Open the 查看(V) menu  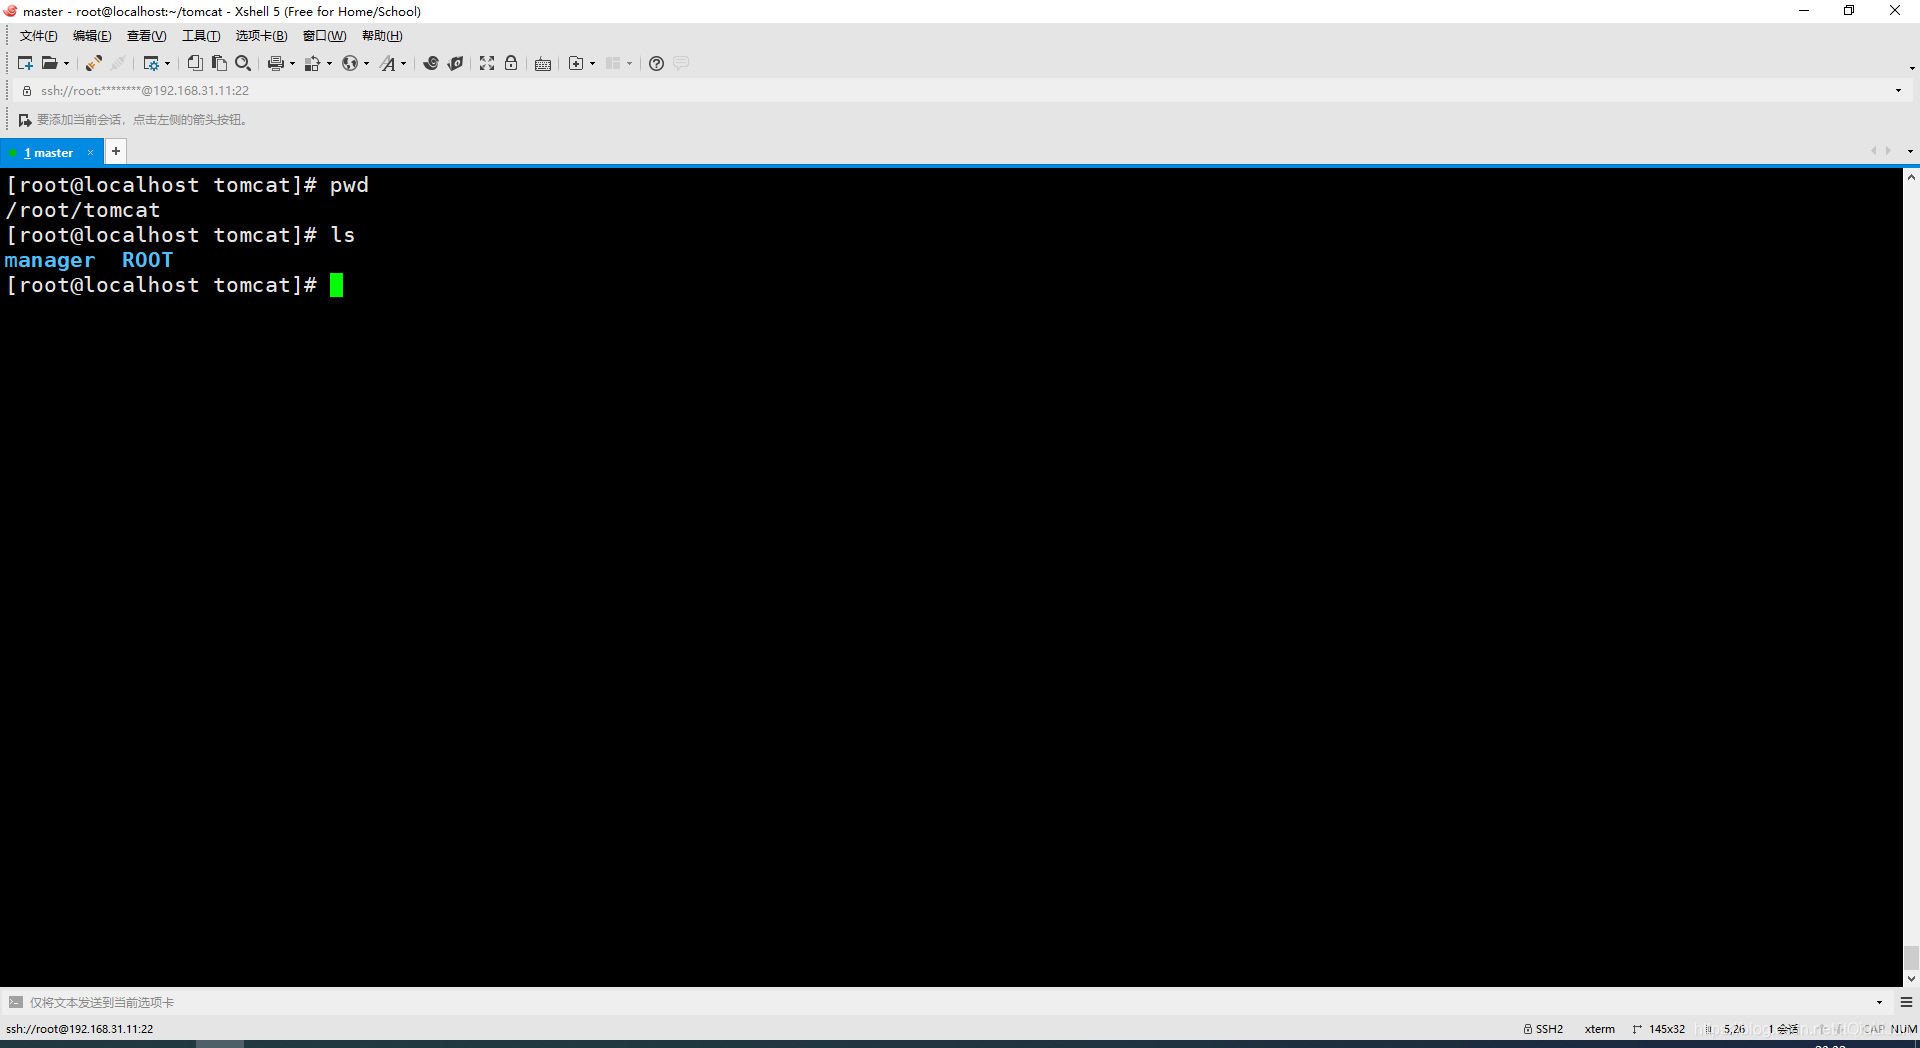(x=146, y=36)
